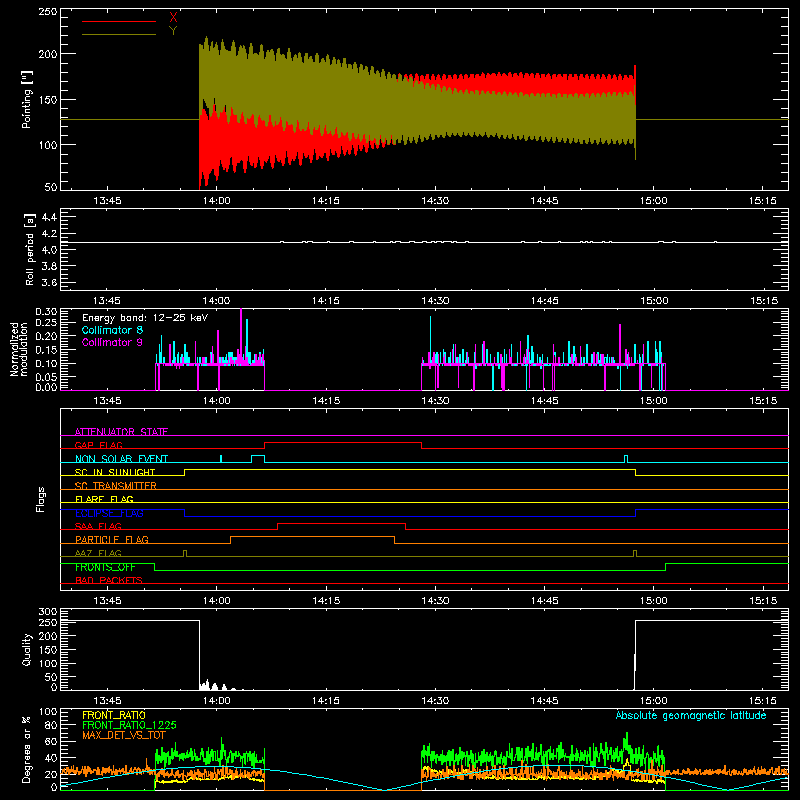Click the 80 tick on Degrees axis

coord(51,725)
